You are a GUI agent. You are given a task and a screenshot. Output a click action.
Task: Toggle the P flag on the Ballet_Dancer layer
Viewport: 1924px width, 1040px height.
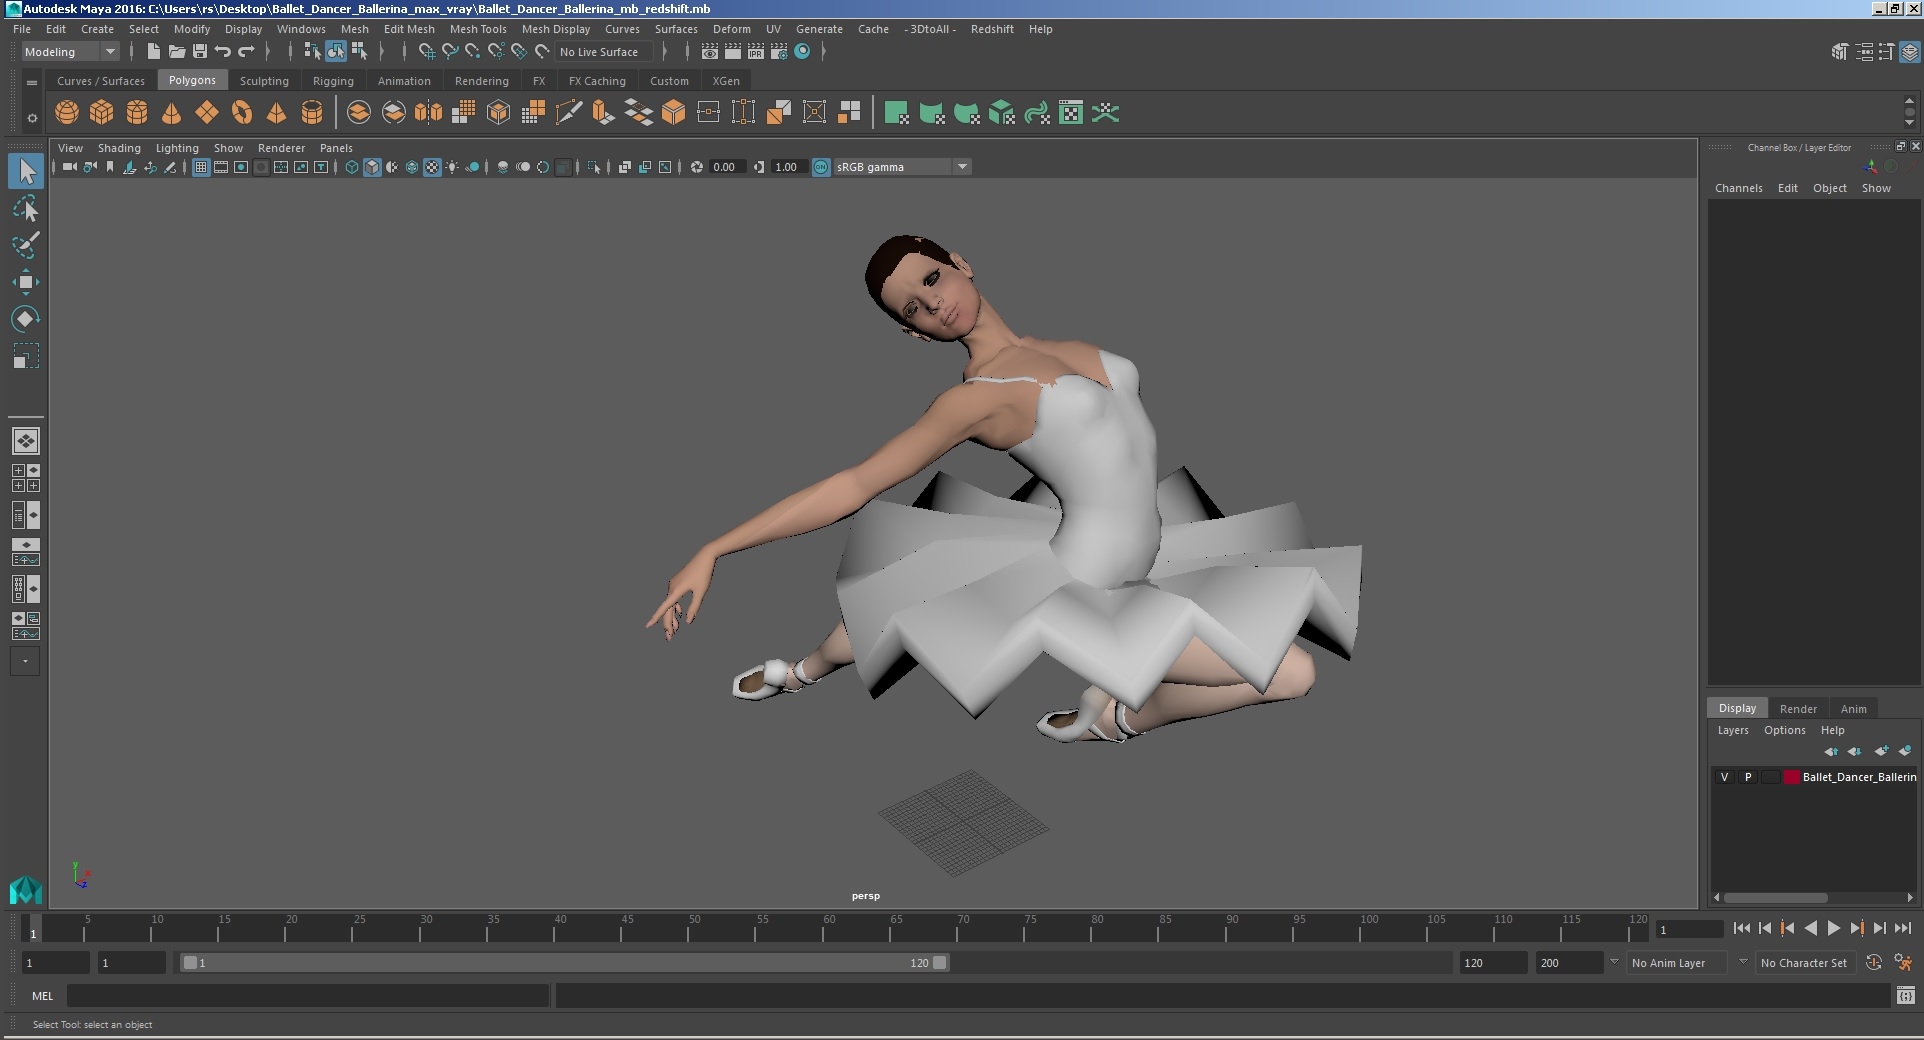(x=1747, y=777)
